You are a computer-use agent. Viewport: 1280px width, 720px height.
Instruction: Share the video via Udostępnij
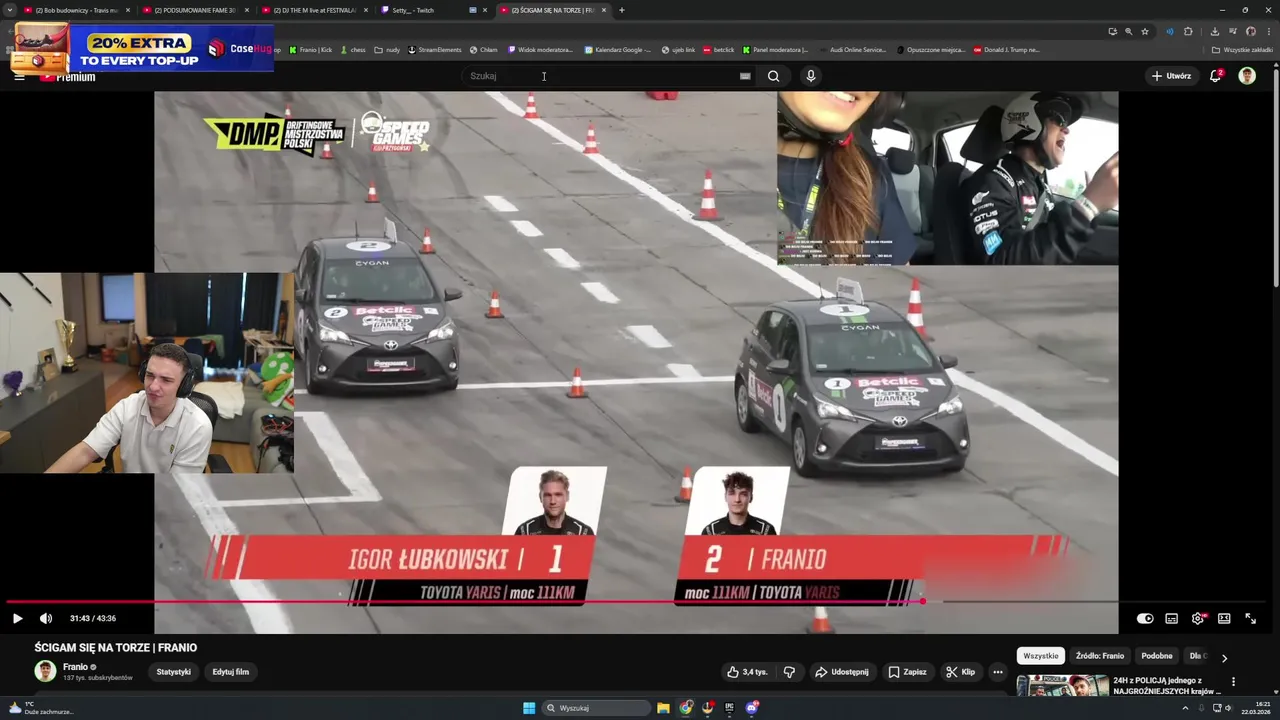(x=841, y=672)
